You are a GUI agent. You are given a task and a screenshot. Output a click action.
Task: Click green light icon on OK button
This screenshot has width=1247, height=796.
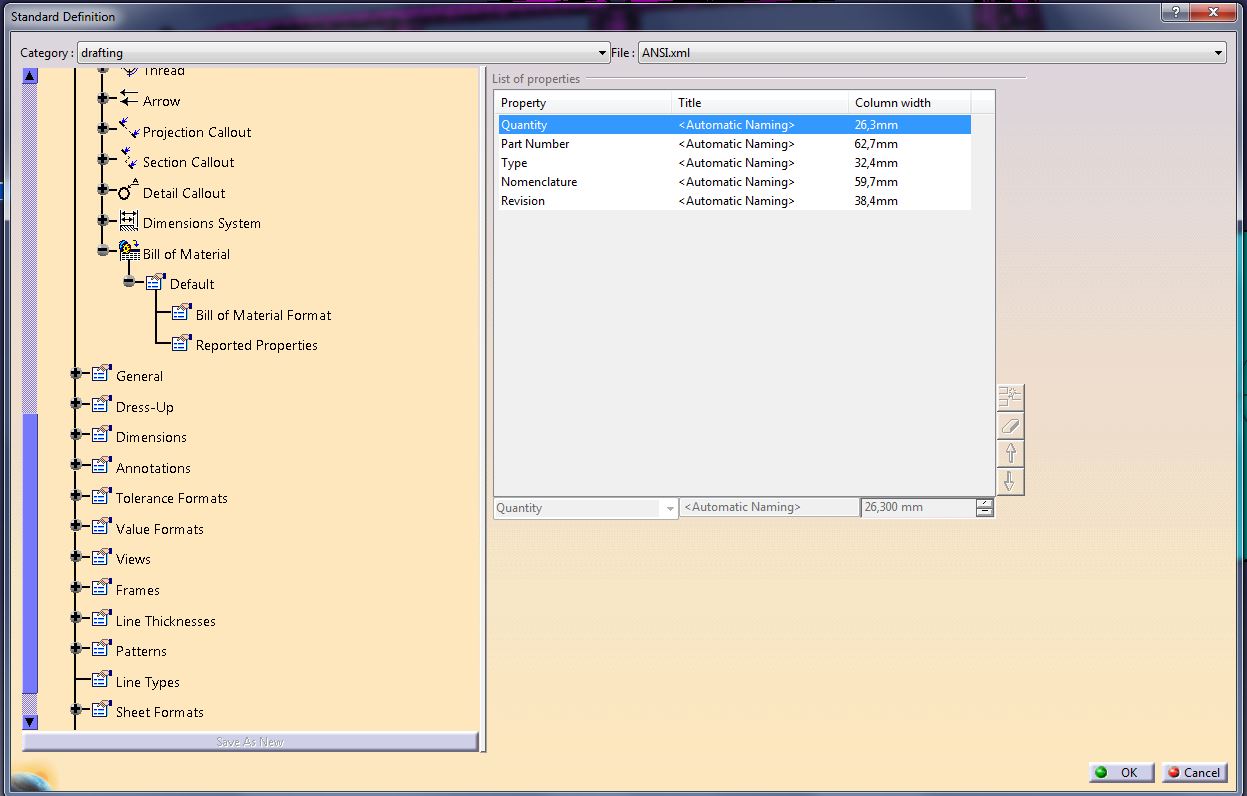1101,772
